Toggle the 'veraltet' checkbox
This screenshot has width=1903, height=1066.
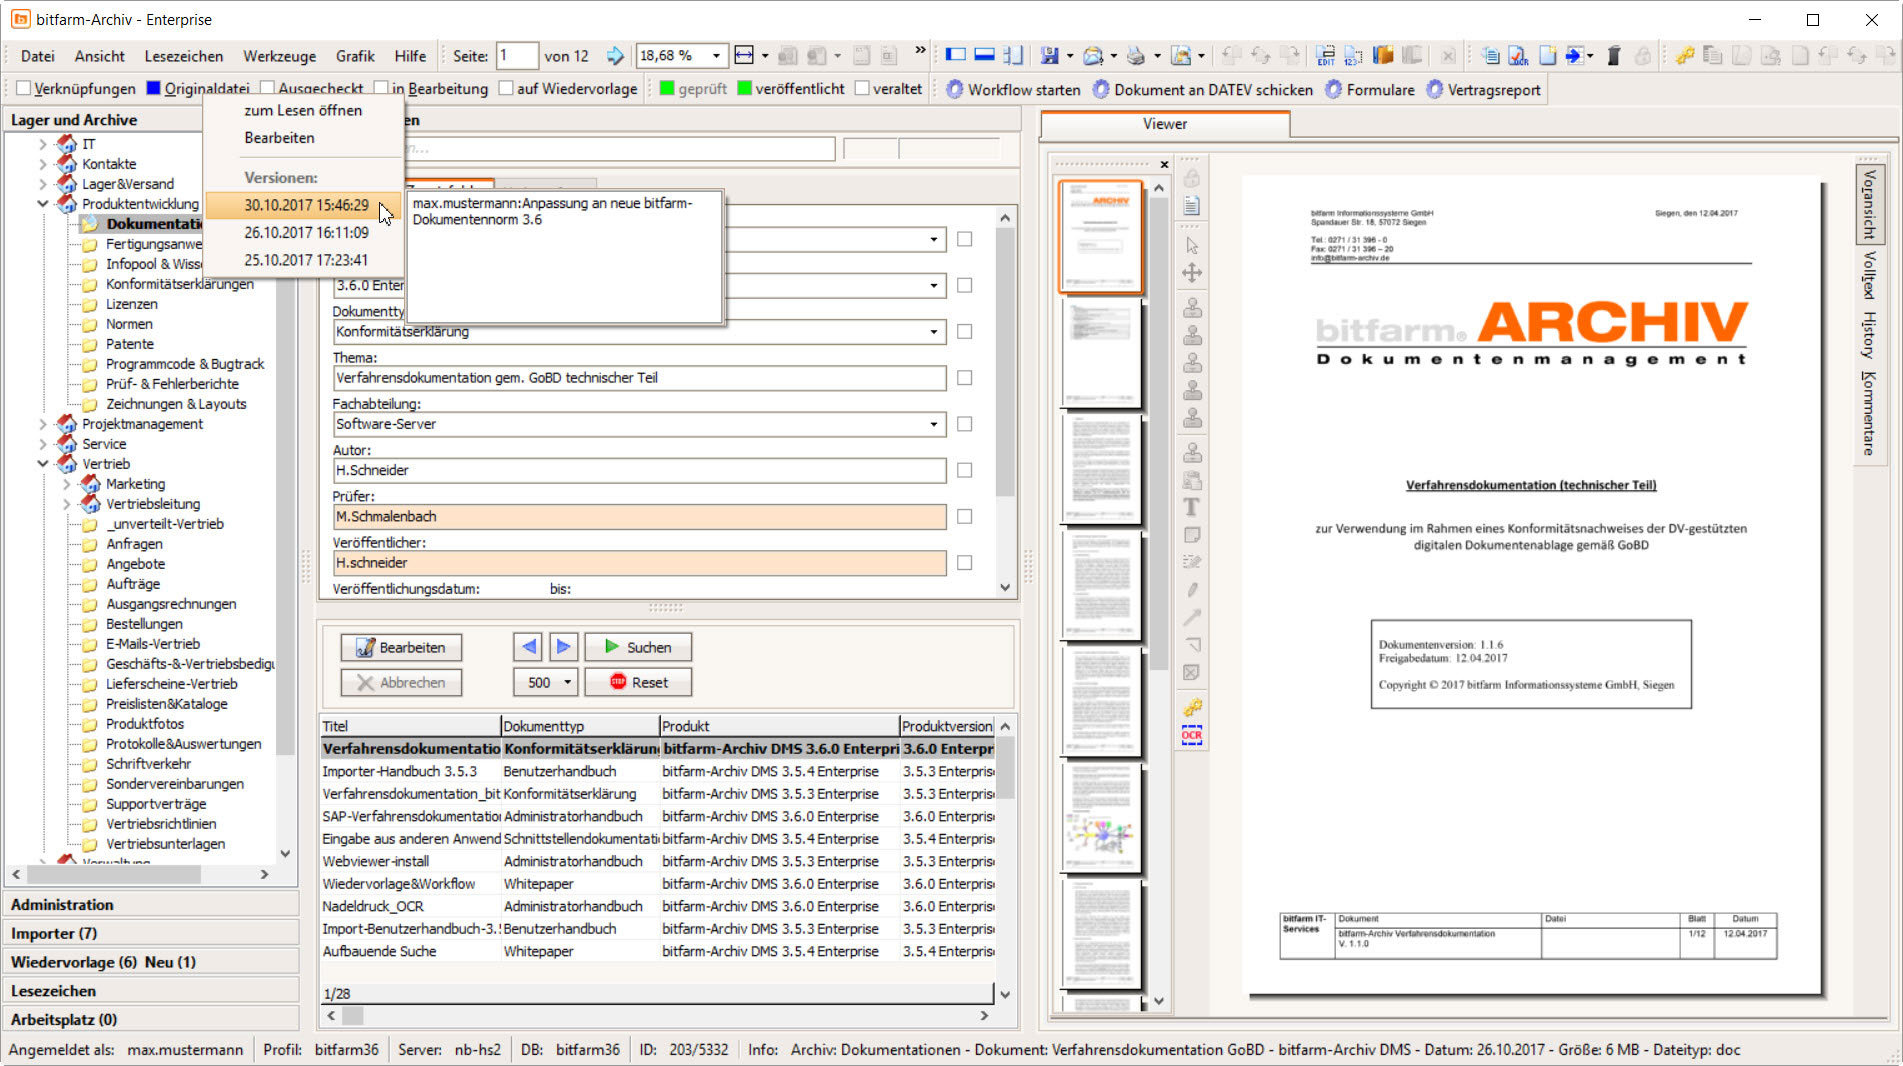[x=862, y=88]
